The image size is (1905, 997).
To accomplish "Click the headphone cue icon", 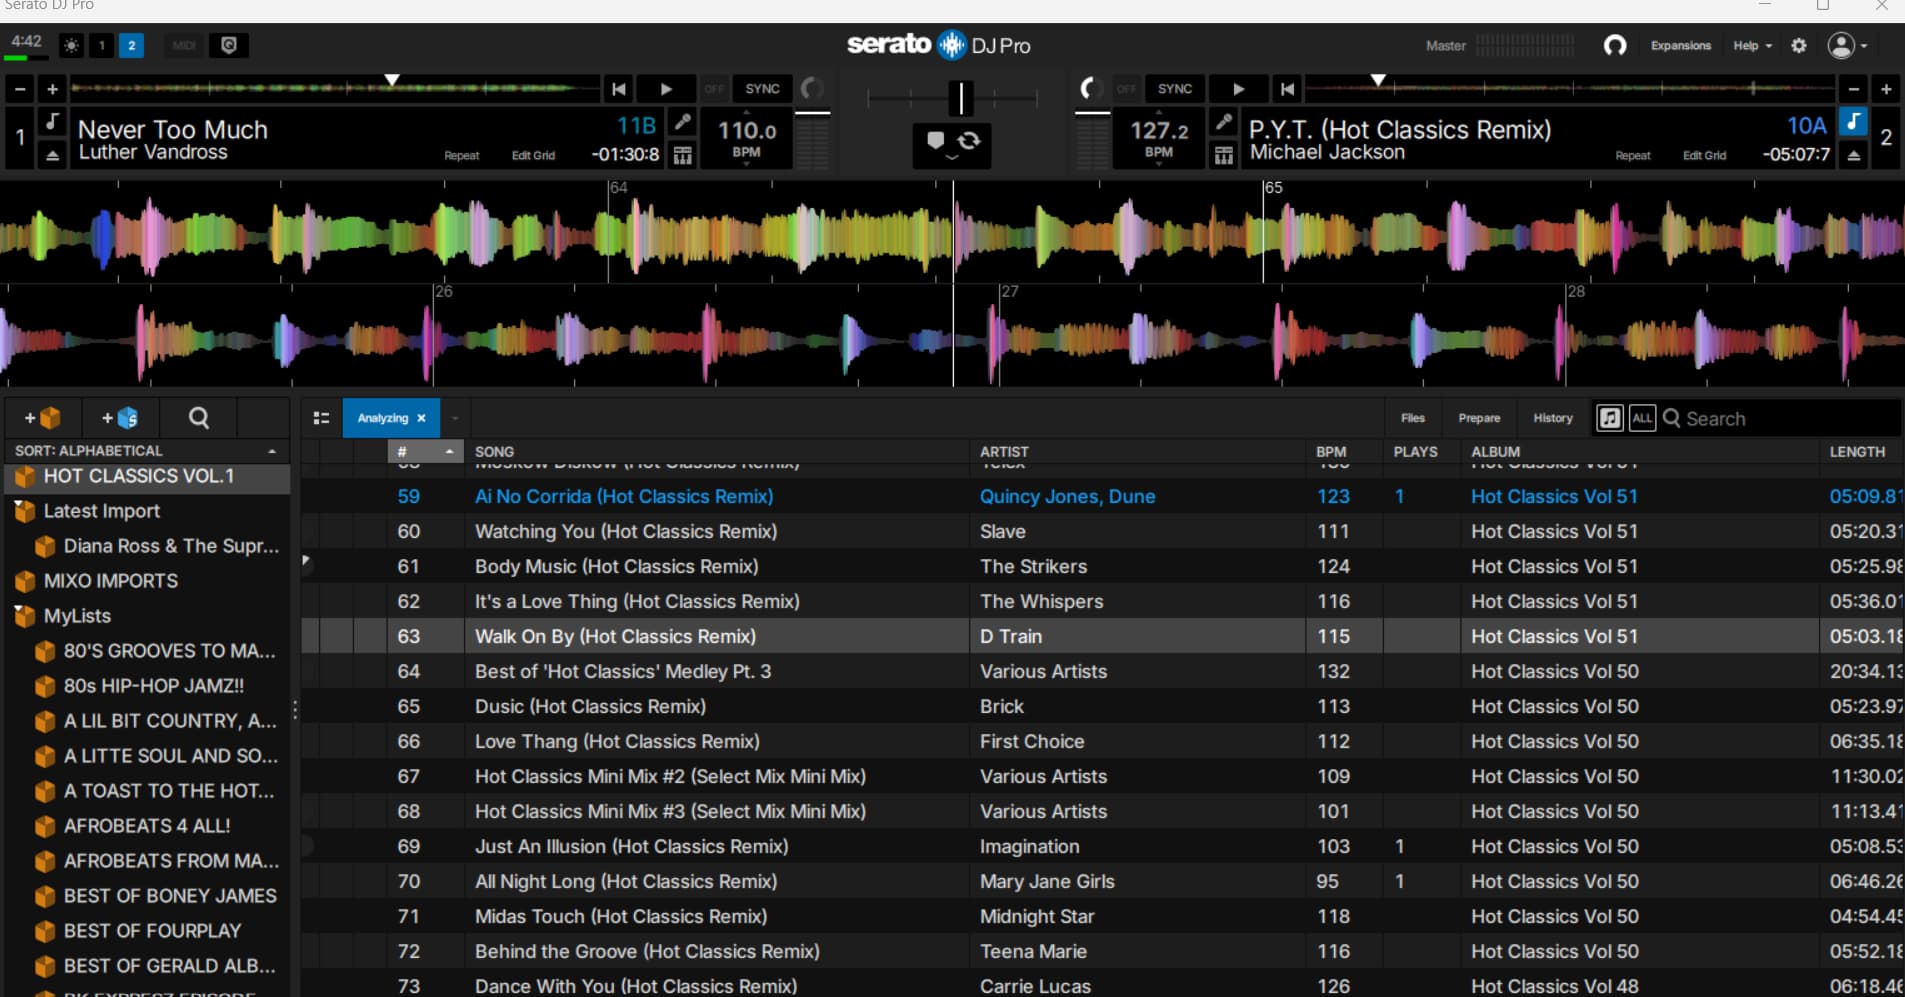I will 1615,46.
